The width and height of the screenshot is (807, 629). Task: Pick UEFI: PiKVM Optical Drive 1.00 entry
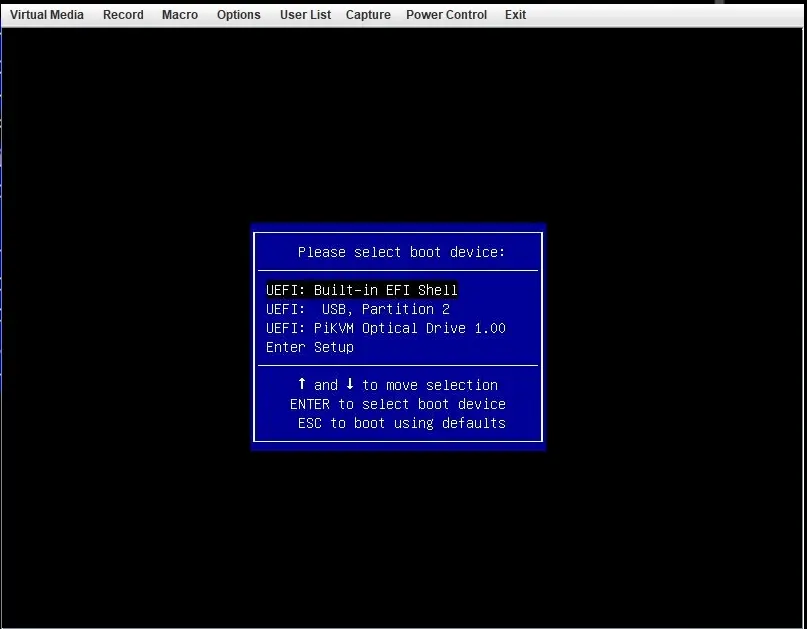(386, 328)
